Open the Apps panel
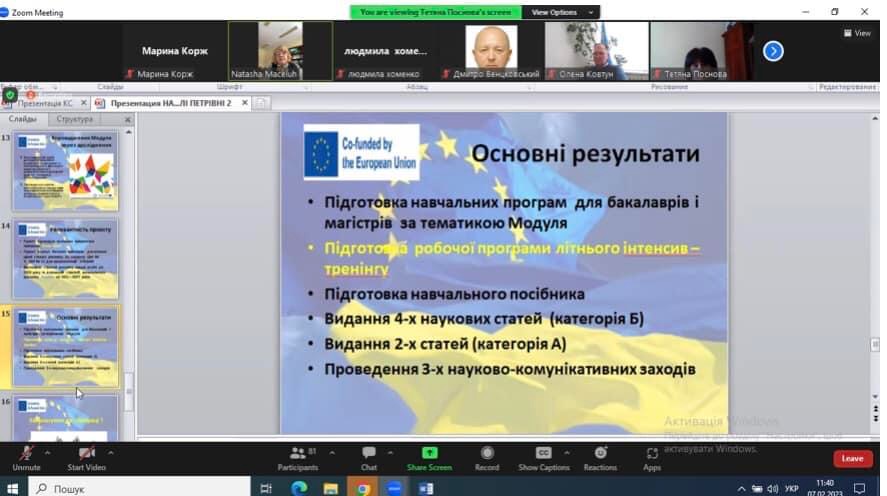Screen dimensions: 887x496 pyautogui.click(x=652, y=458)
